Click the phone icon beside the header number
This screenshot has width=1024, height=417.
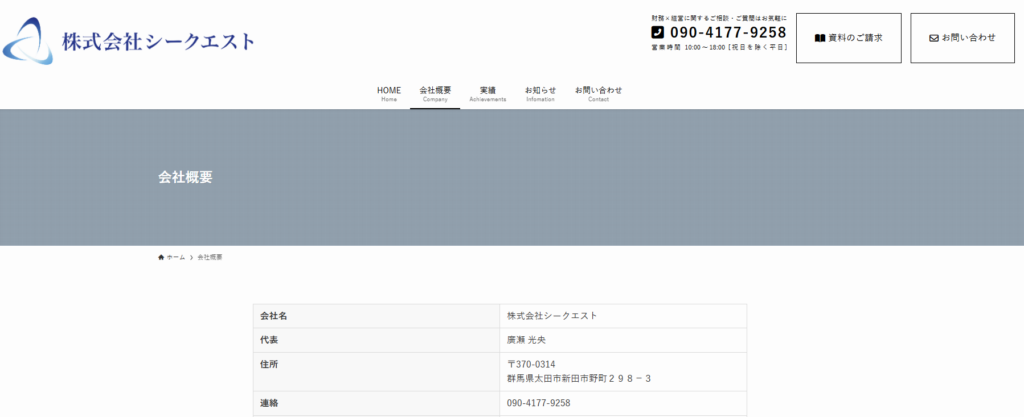point(658,32)
